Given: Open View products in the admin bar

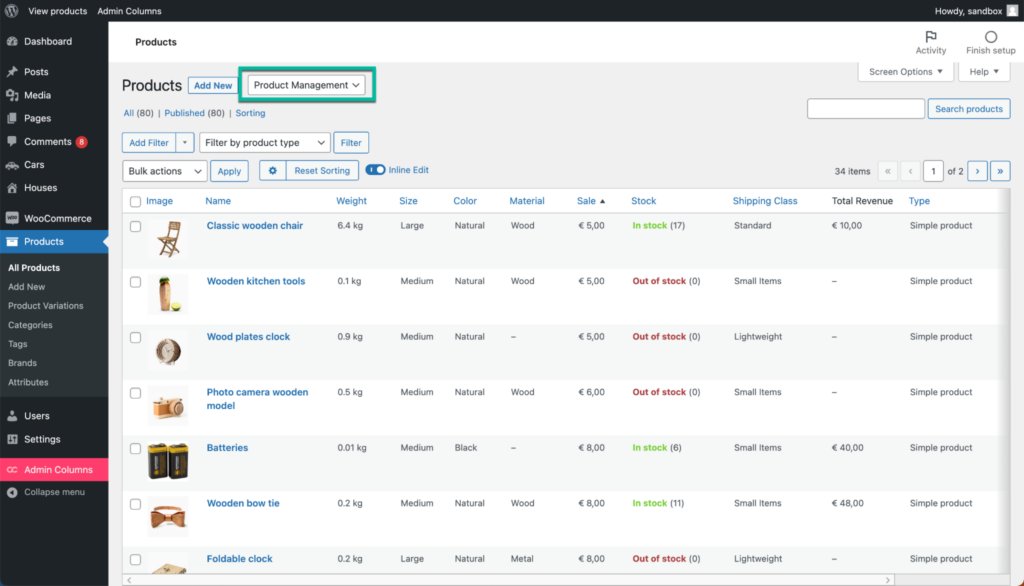Looking at the screenshot, I should pos(57,10).
